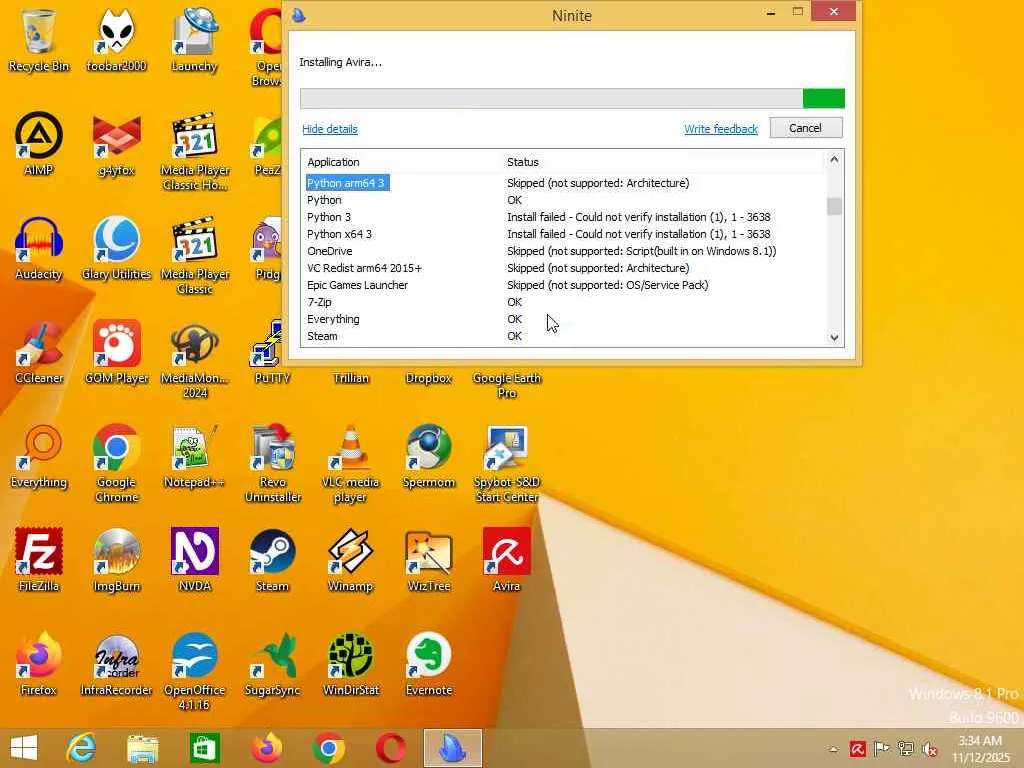The height and width of the screenshot is (768, 1024).
Task: Open the muted volume tray icon
Action: coord(929,749)
